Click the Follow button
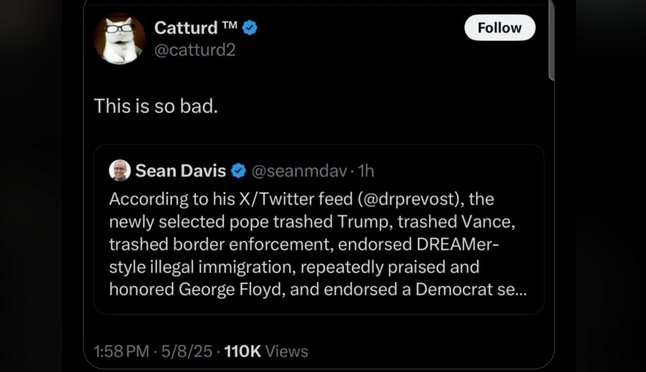This screenshot has width=646, height=372. click(x=500, y=28)
